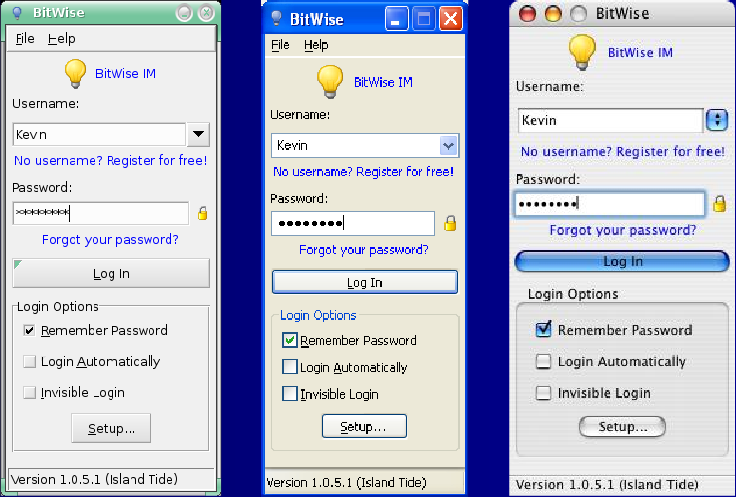
Task: Click Log In button in the Linux window
Action: (111, 273)
